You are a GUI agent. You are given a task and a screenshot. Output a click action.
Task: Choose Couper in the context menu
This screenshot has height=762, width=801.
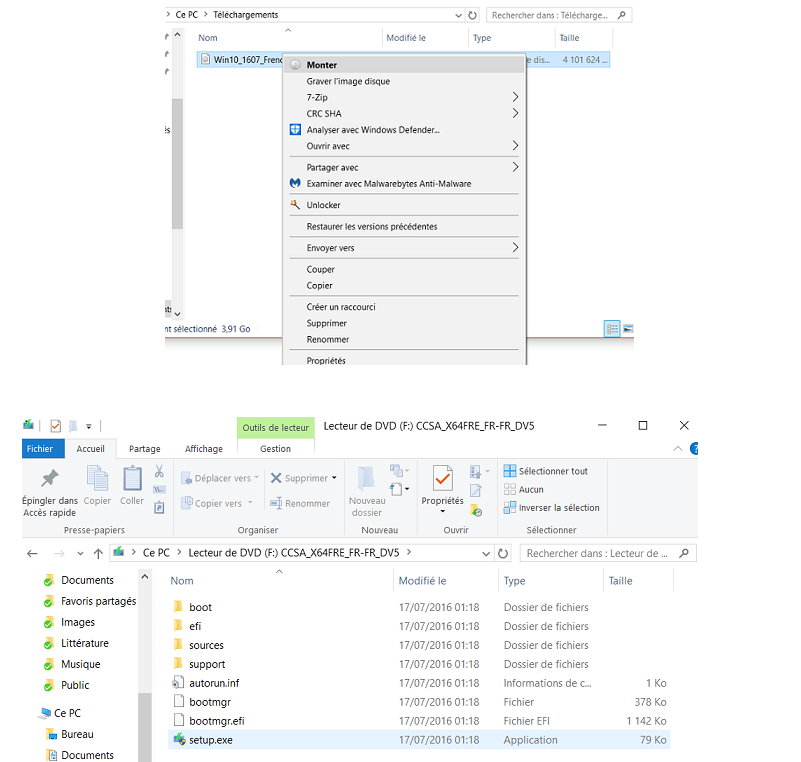coord(404,269)
